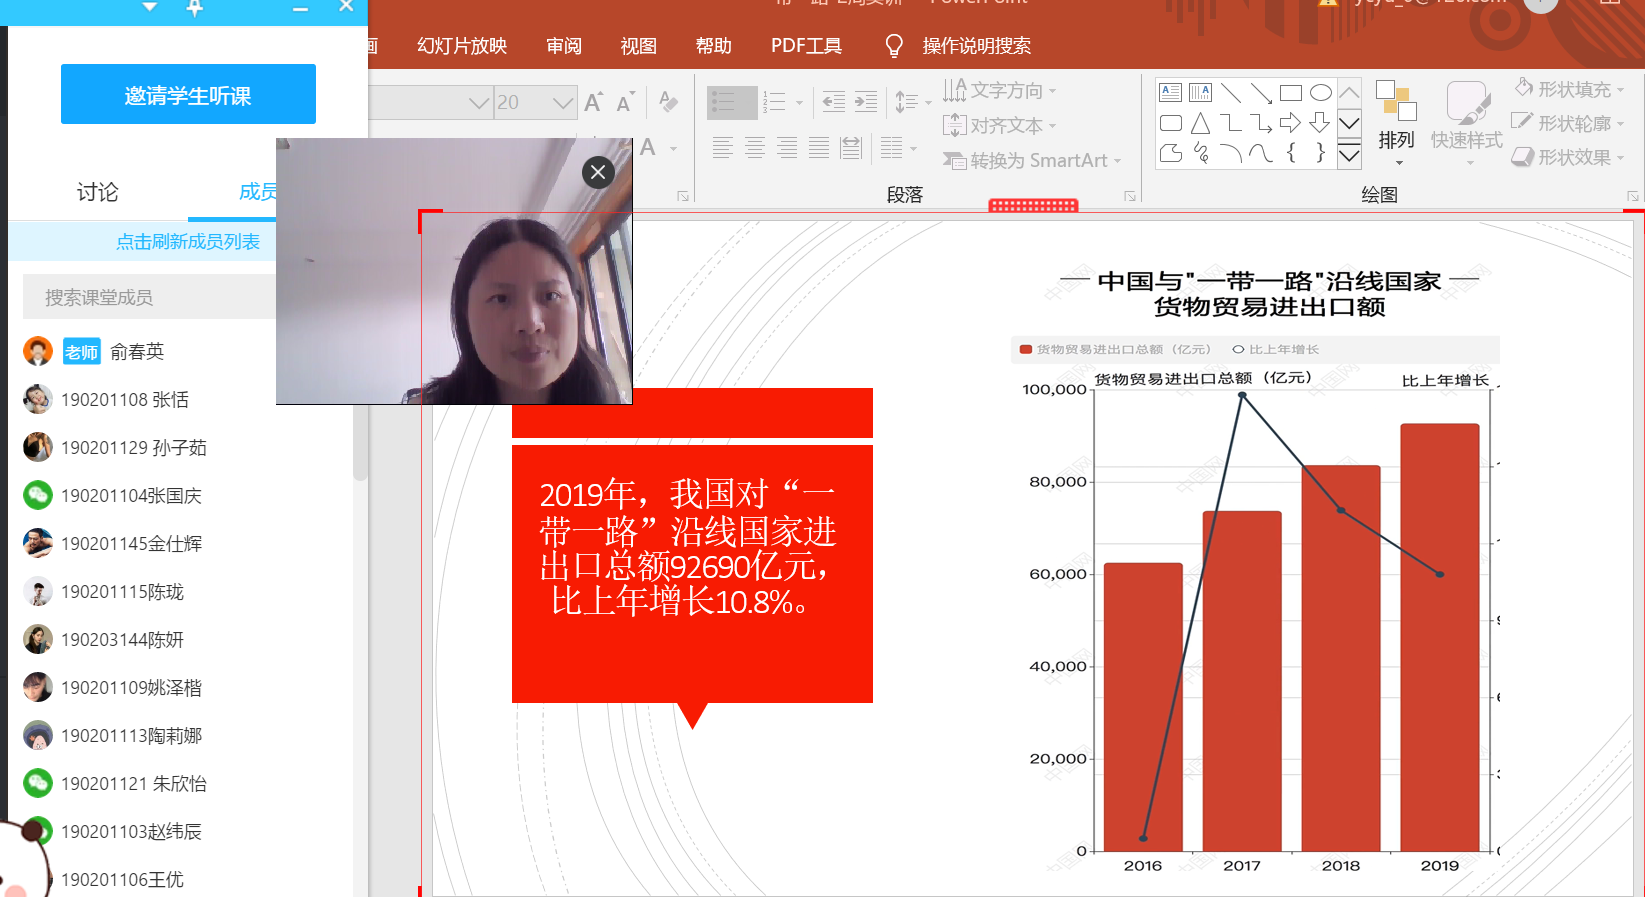Click 点击刷新成员列表 refresh link

[x=188, y=242]
